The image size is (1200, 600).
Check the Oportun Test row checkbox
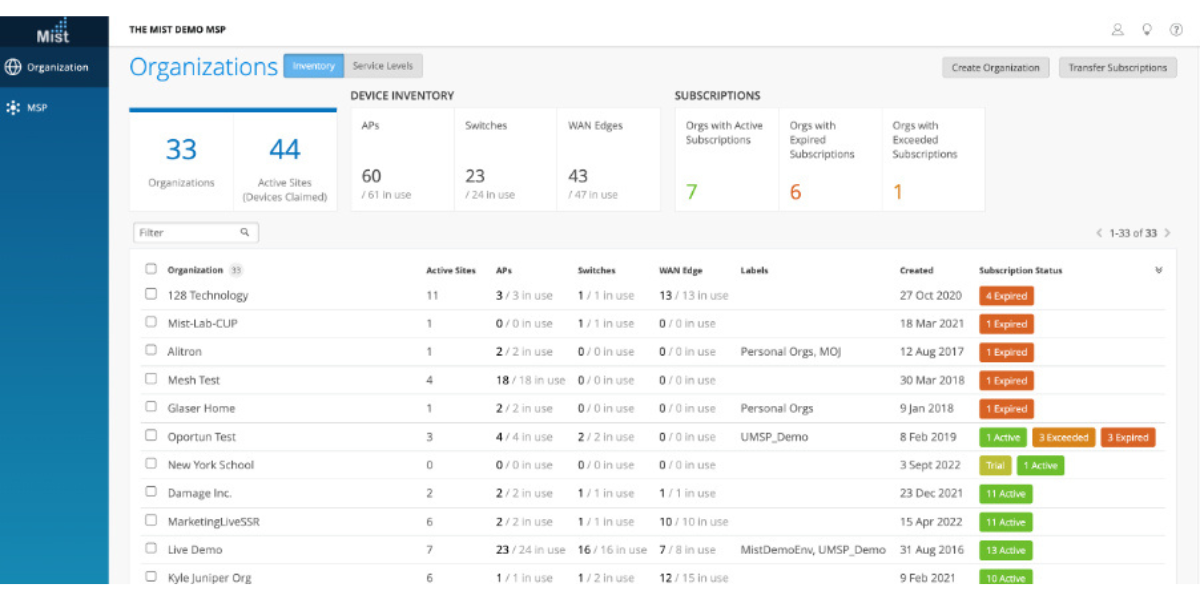click(151, 435)
